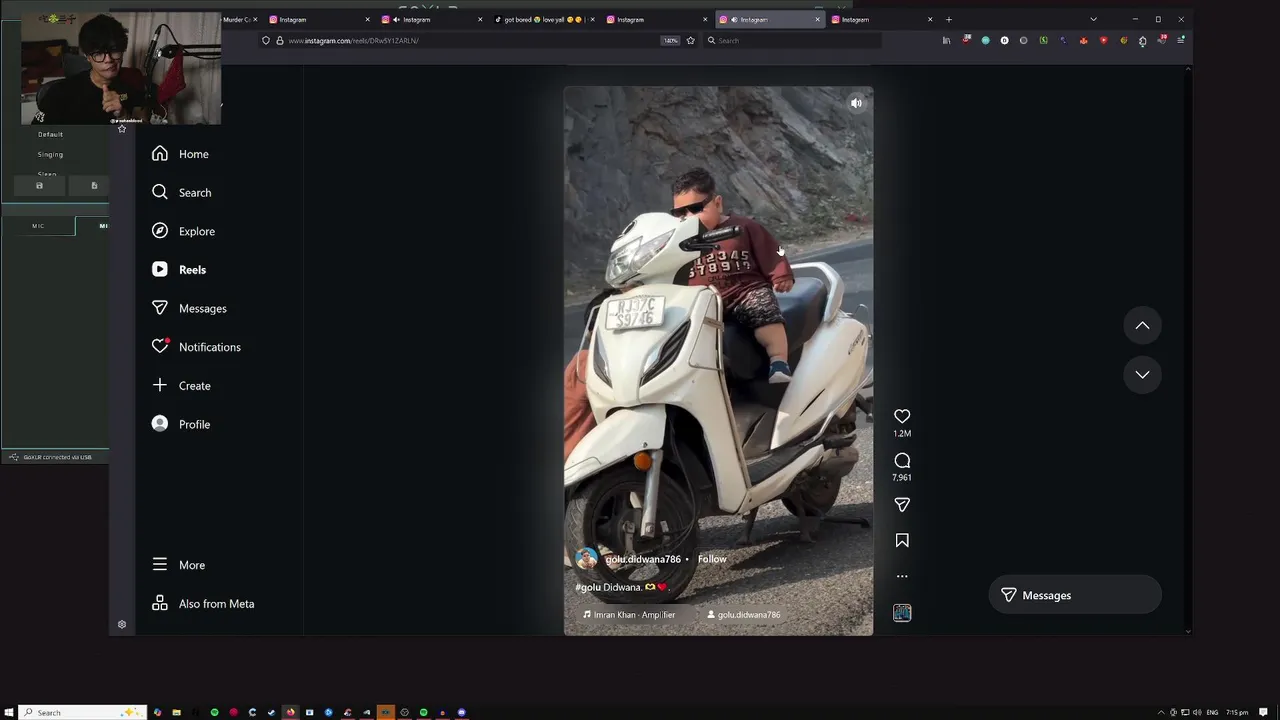The image size is (1280, 720).
Task: Click save icon button in GoXLR window
Action: click(x=39, y=186)
